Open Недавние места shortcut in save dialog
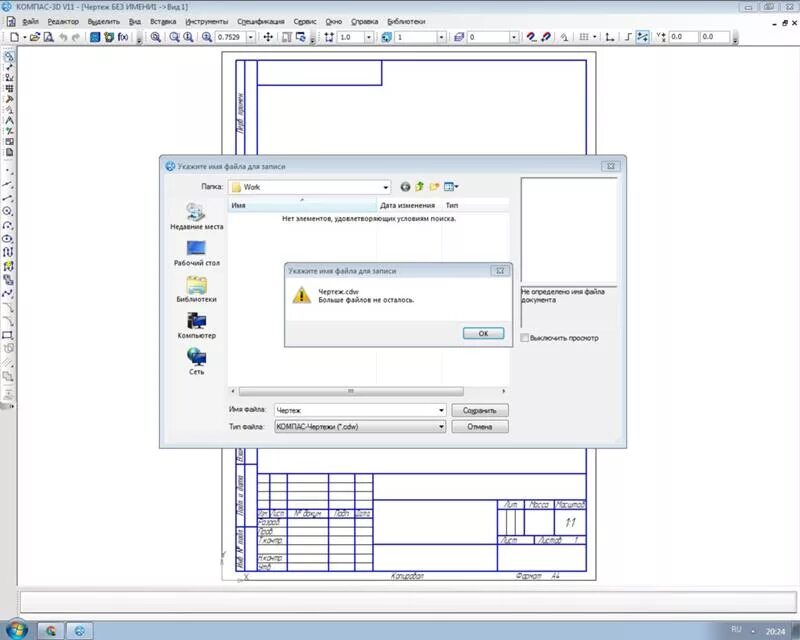 point(196,216)
